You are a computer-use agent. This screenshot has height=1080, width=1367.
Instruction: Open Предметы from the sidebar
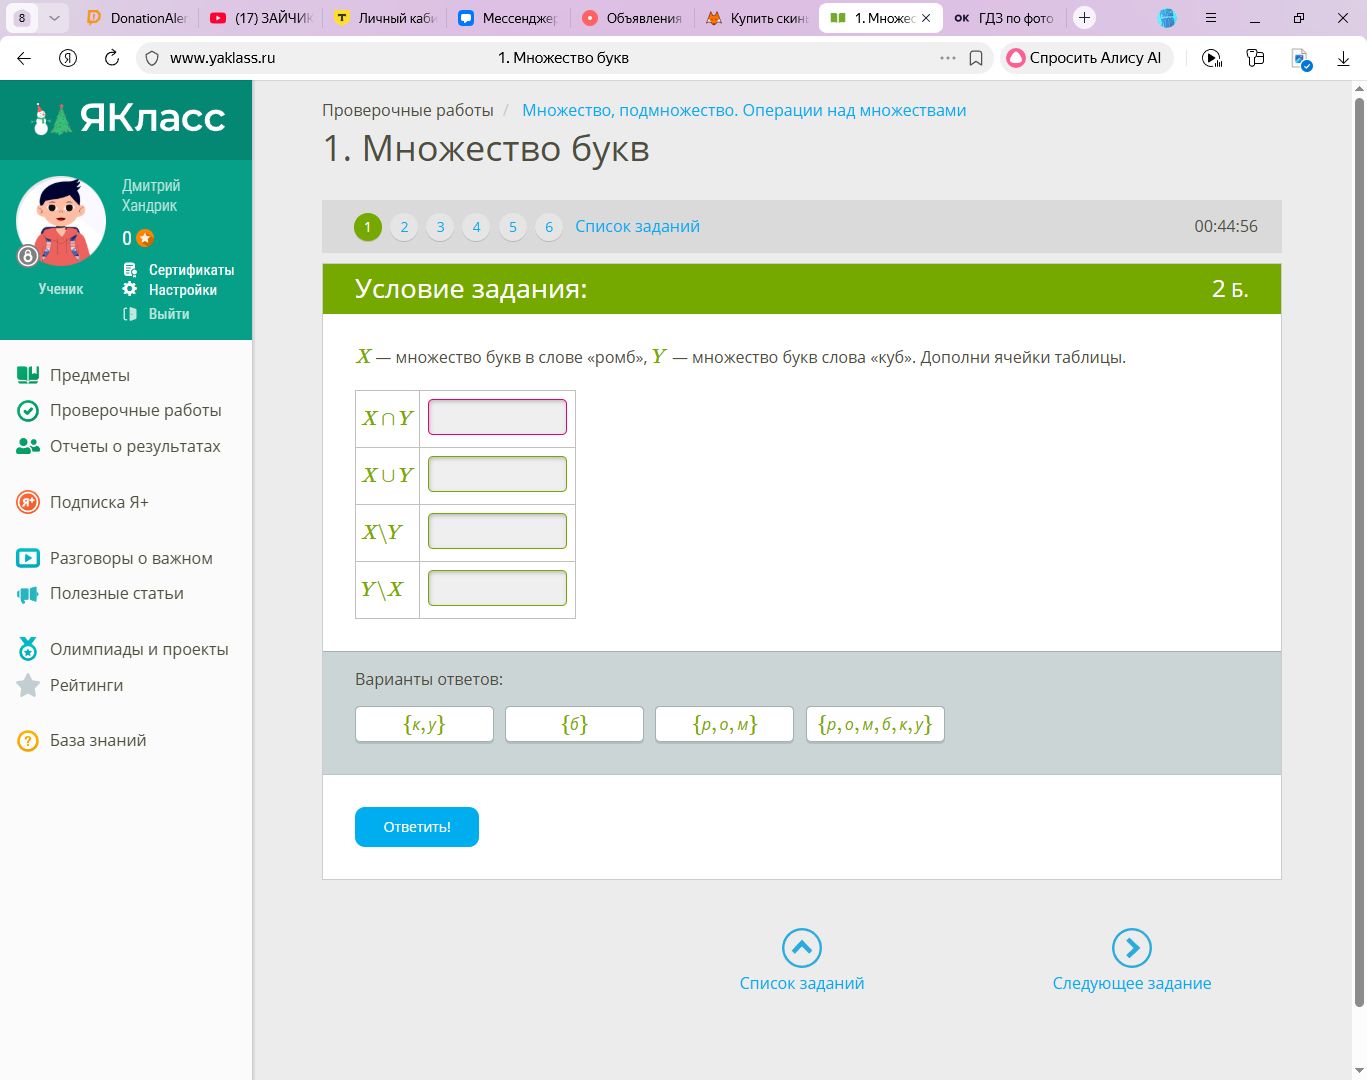89,375
